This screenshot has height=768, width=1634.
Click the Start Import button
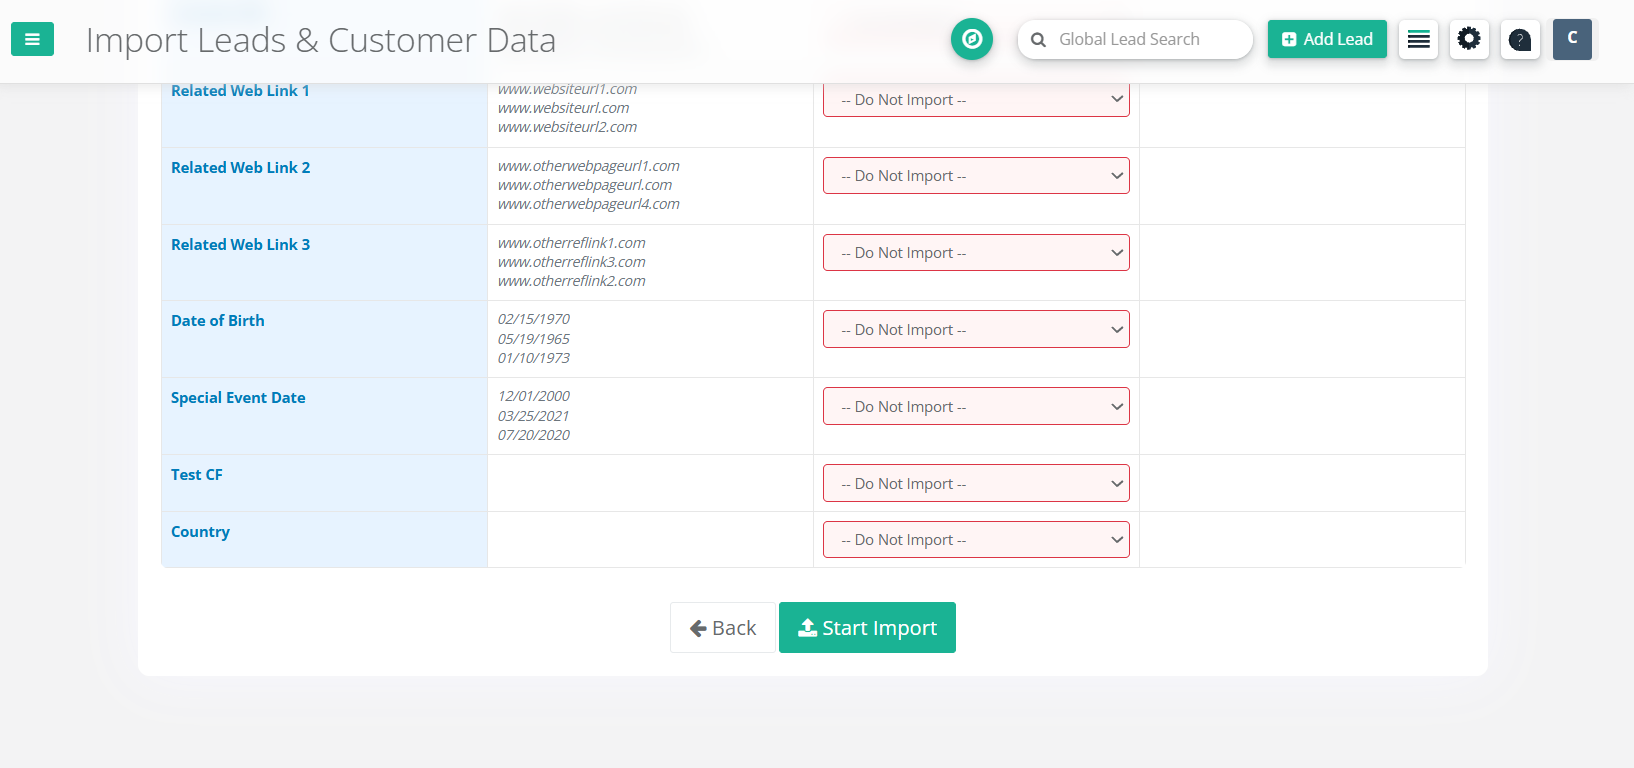tap(867, 628)
